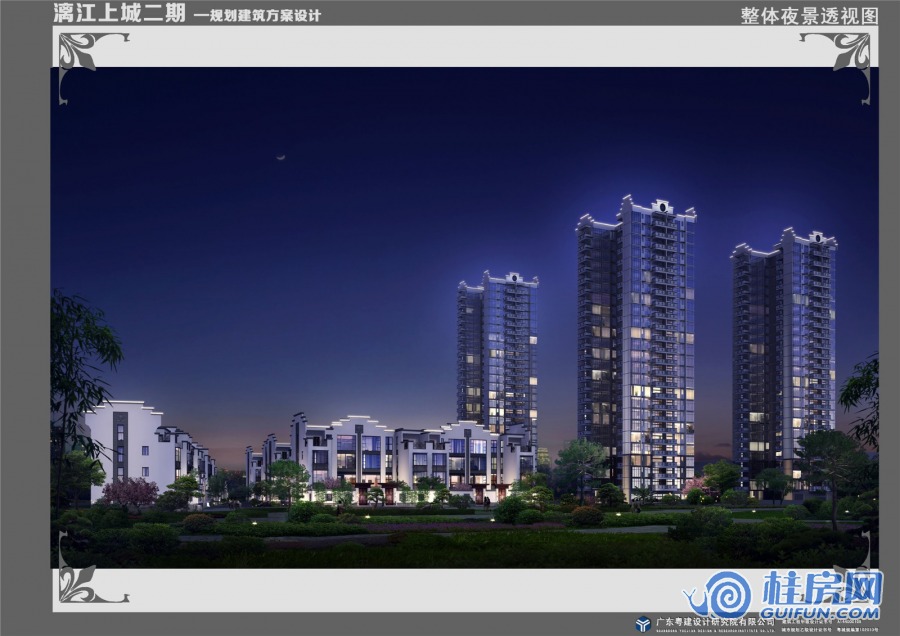The width and height of the screenshot is (900, 636).
Task: Click the round emblem atop the left tower
Action: tap(511, 276)
